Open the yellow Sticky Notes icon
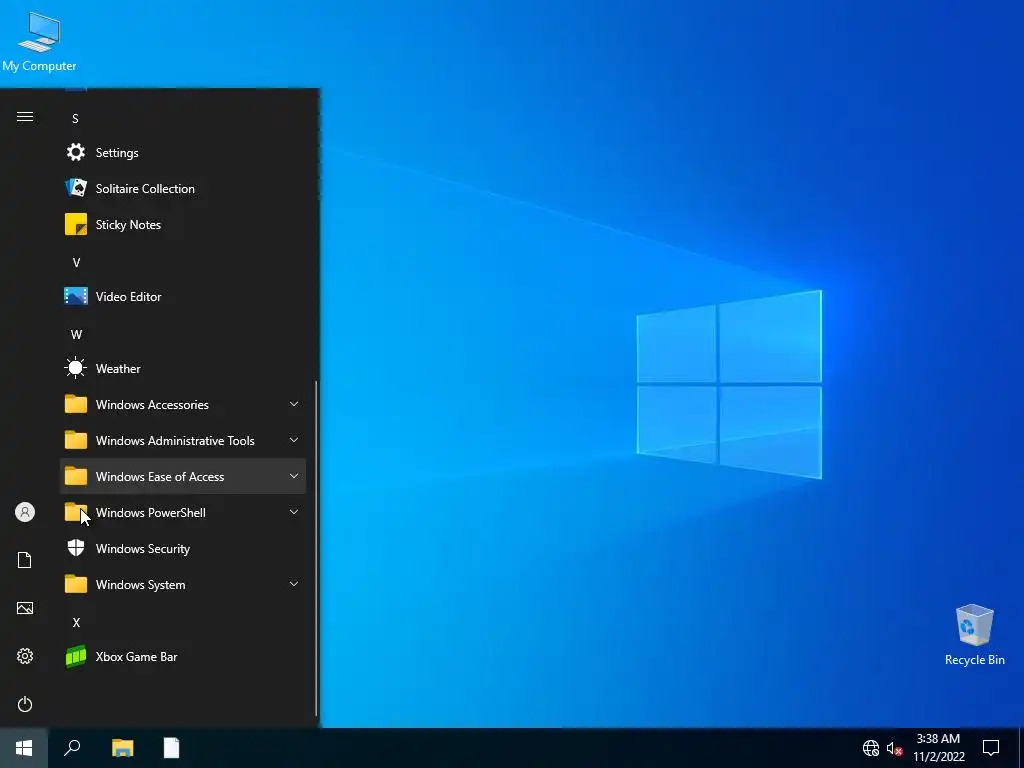 [x=76, y=224]
